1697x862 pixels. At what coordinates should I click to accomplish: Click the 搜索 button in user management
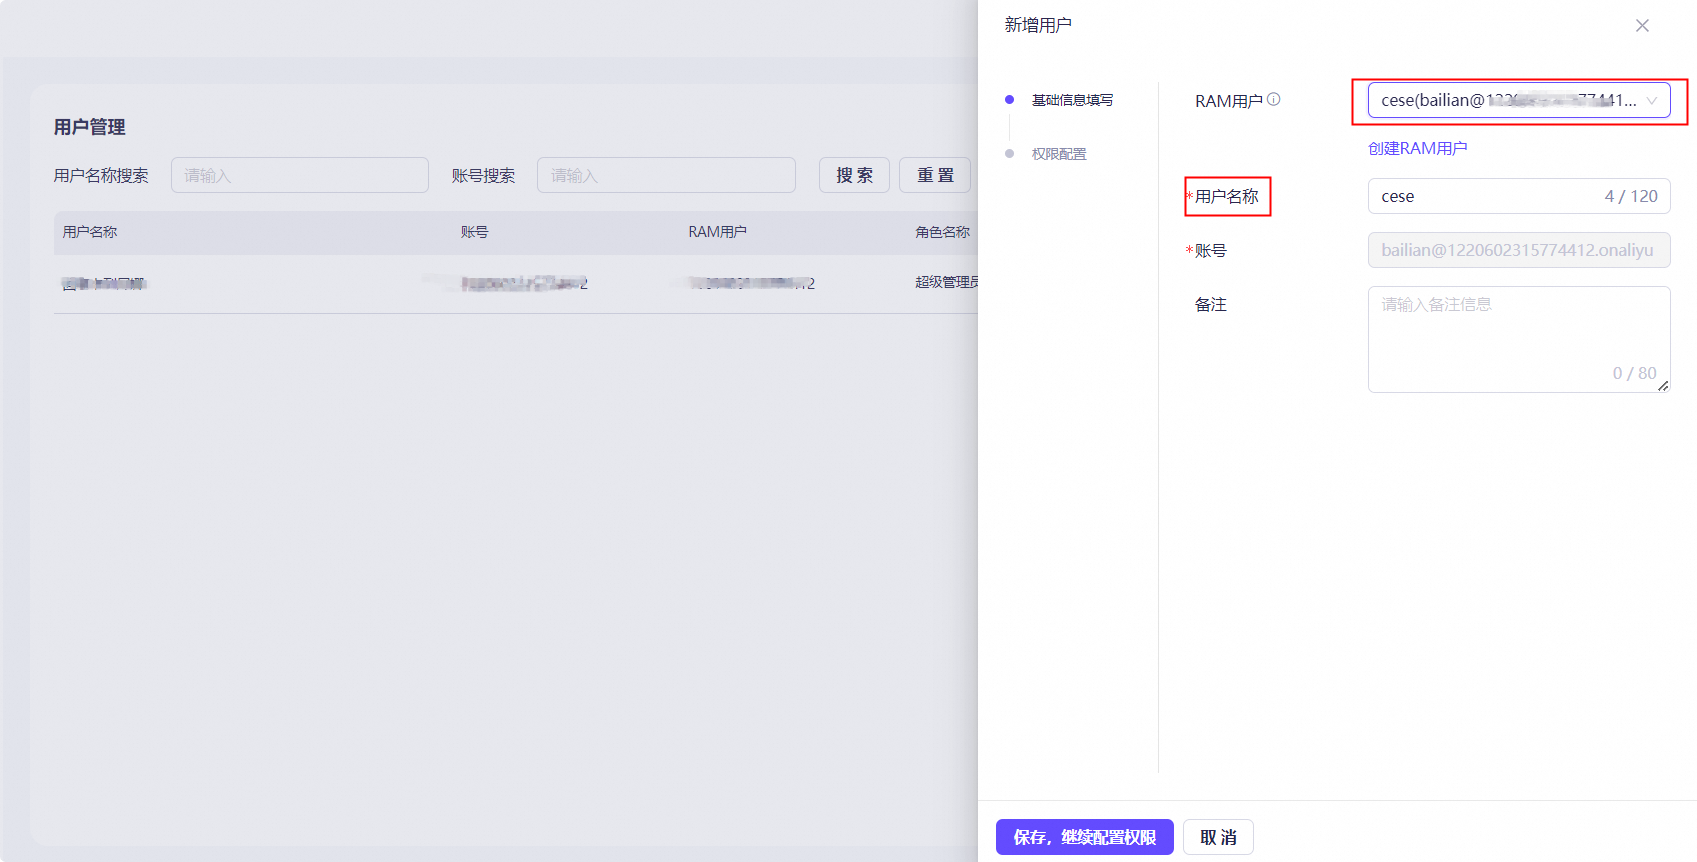point(854,175)
